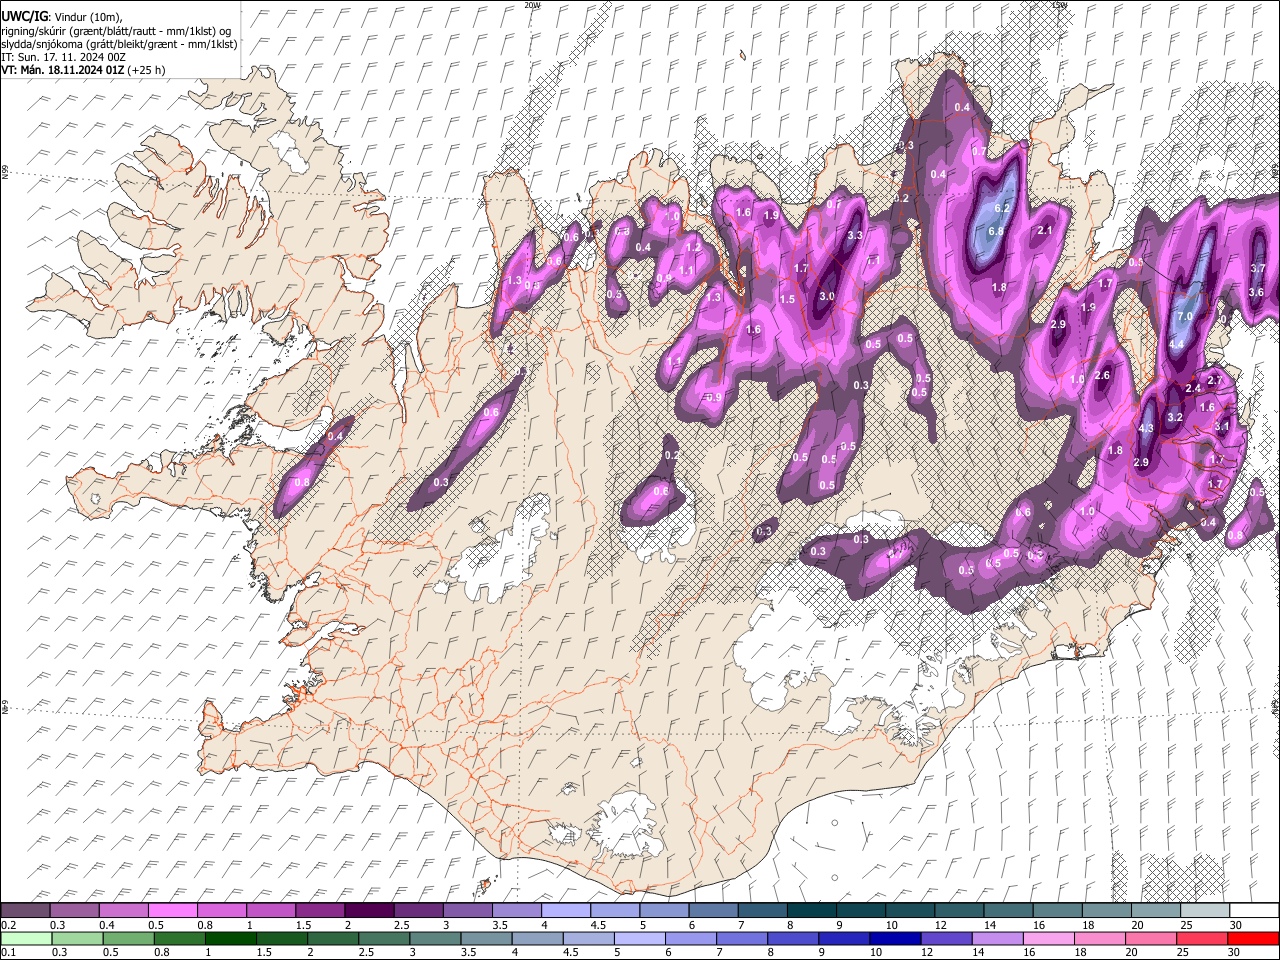Click the 20W longitude label at the top edge

click(532, 5)
